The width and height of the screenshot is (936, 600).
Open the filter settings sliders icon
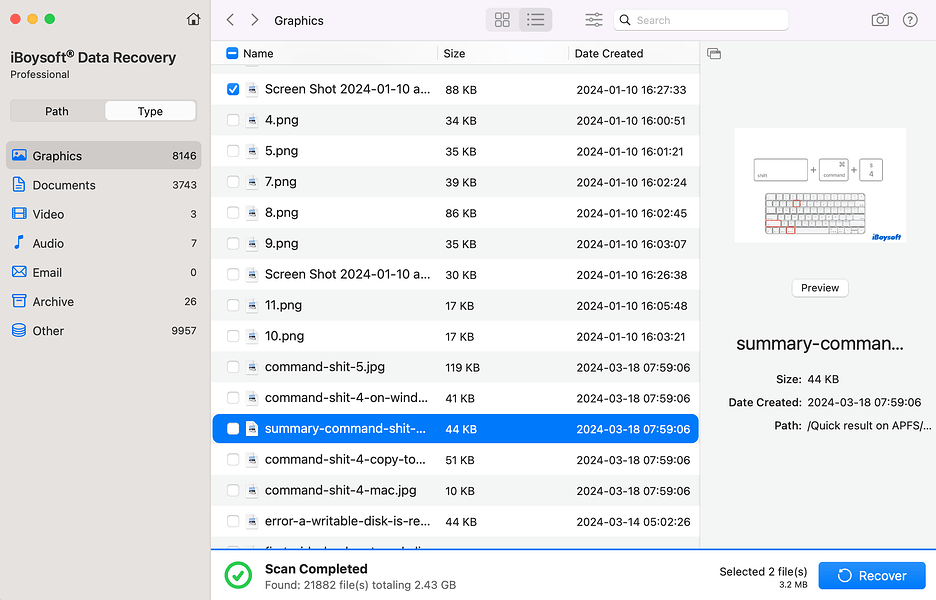[593, 20]
